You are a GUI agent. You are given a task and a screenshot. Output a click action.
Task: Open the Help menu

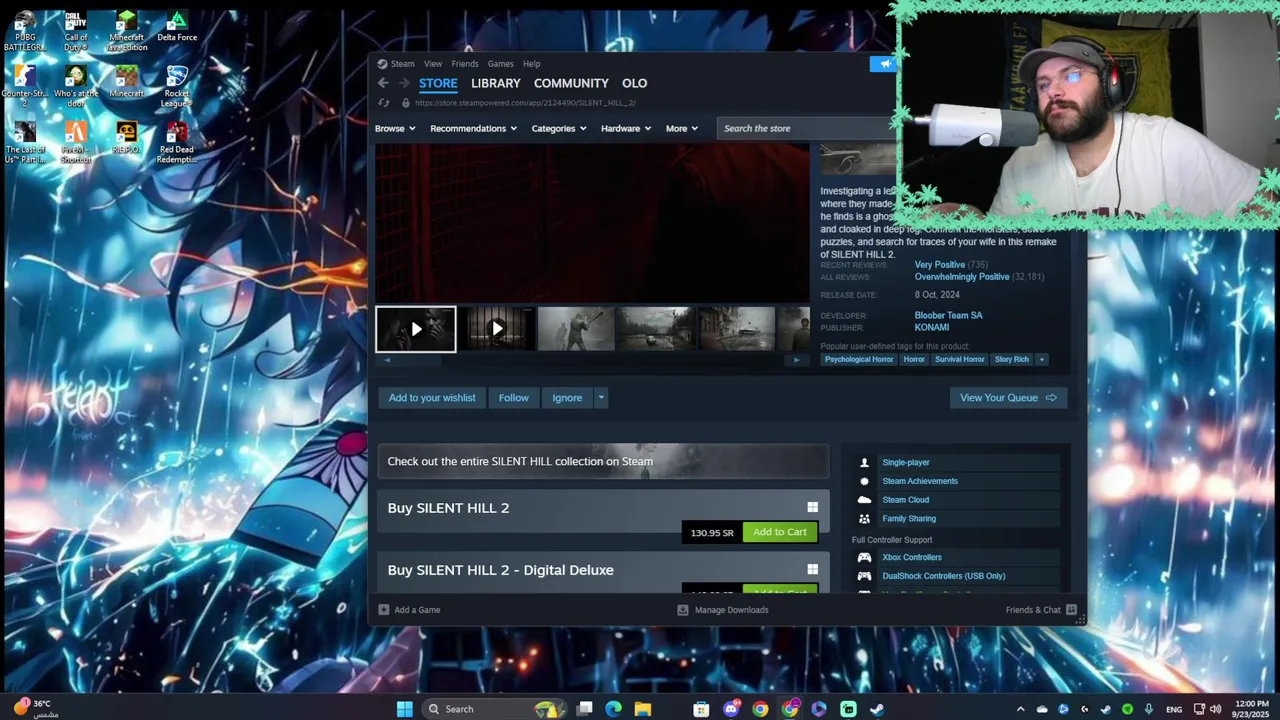[x=532, y=64]
